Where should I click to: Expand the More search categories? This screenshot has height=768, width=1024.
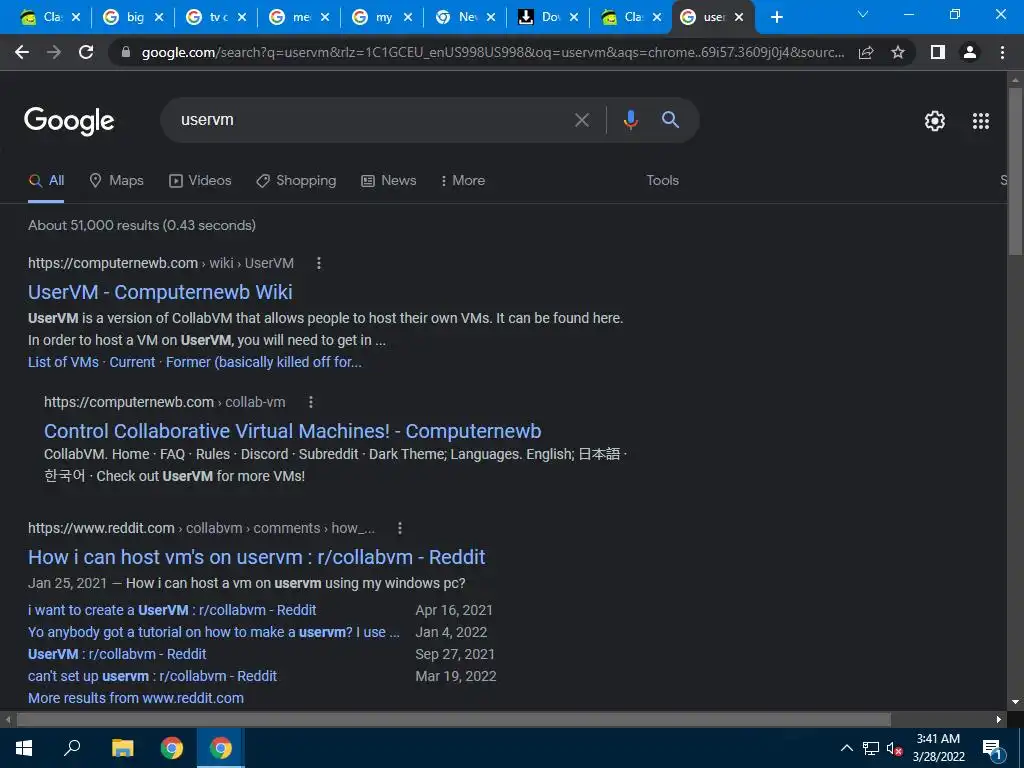(x=462, y=181)
